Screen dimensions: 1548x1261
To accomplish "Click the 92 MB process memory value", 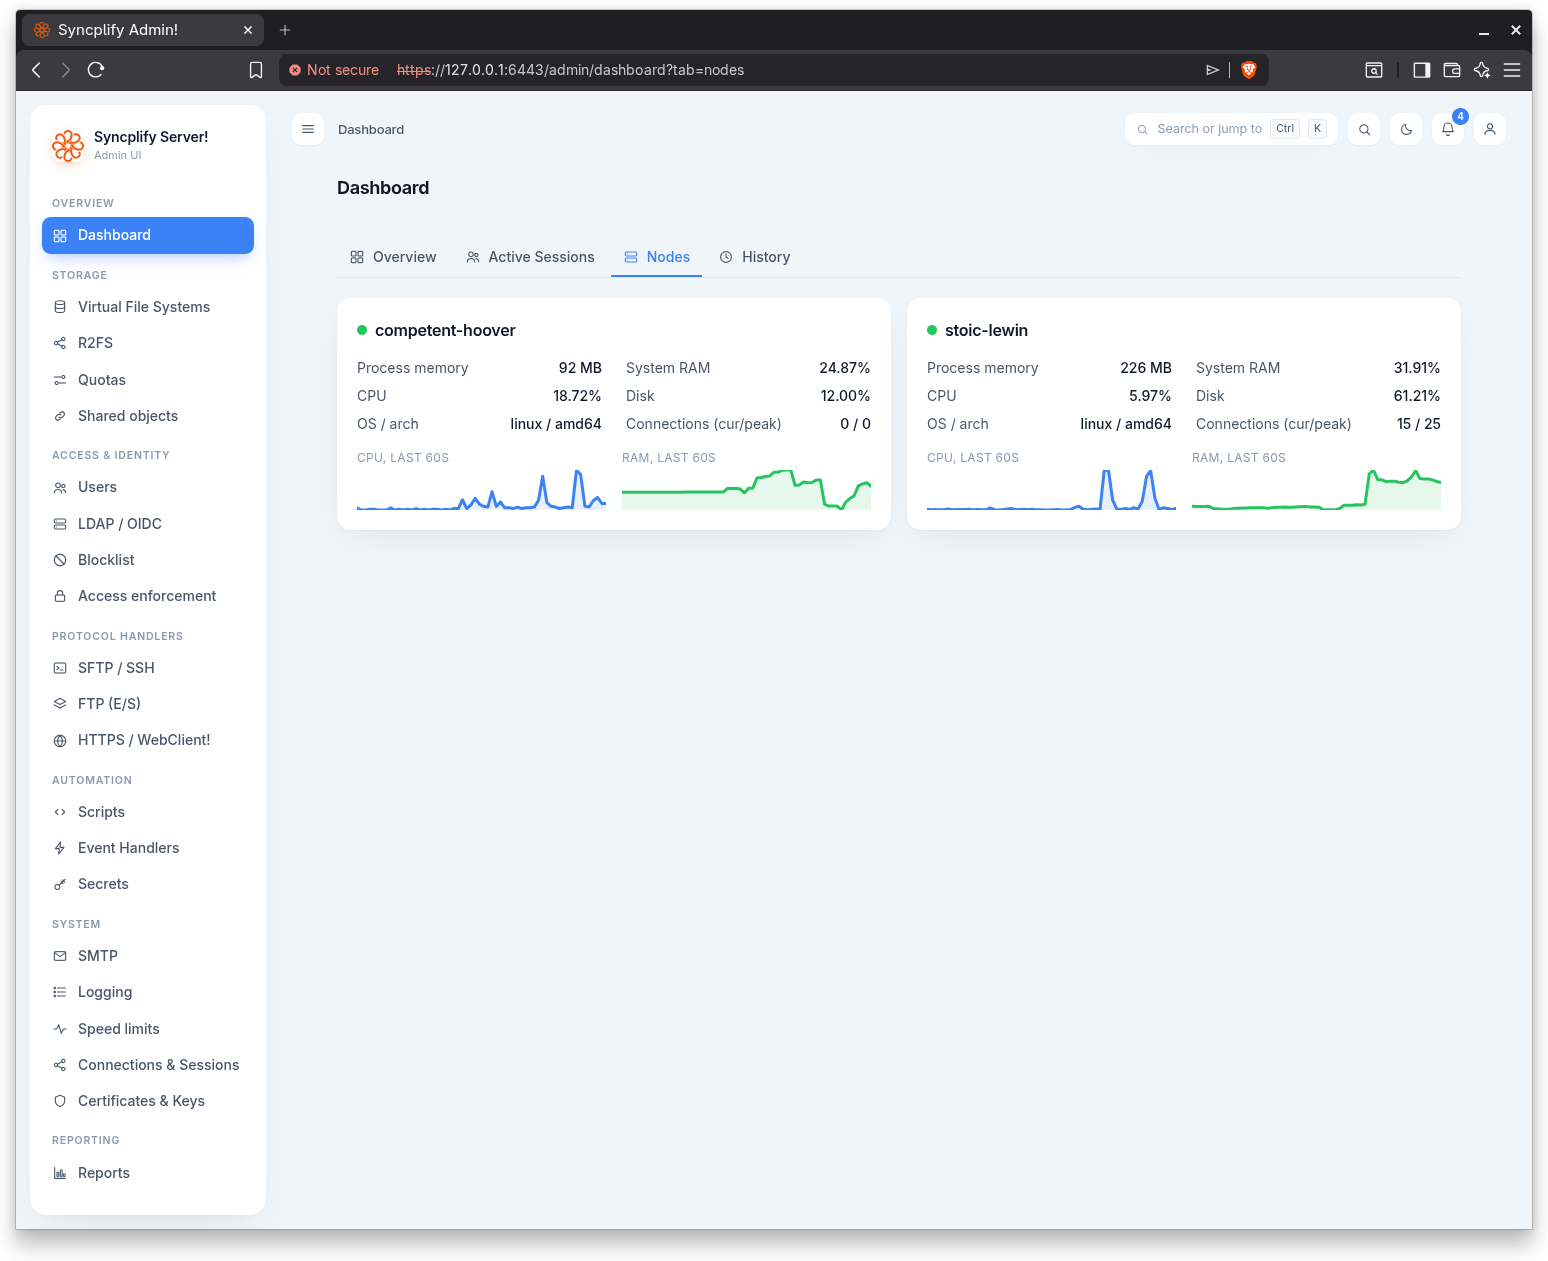I will 580,368.
